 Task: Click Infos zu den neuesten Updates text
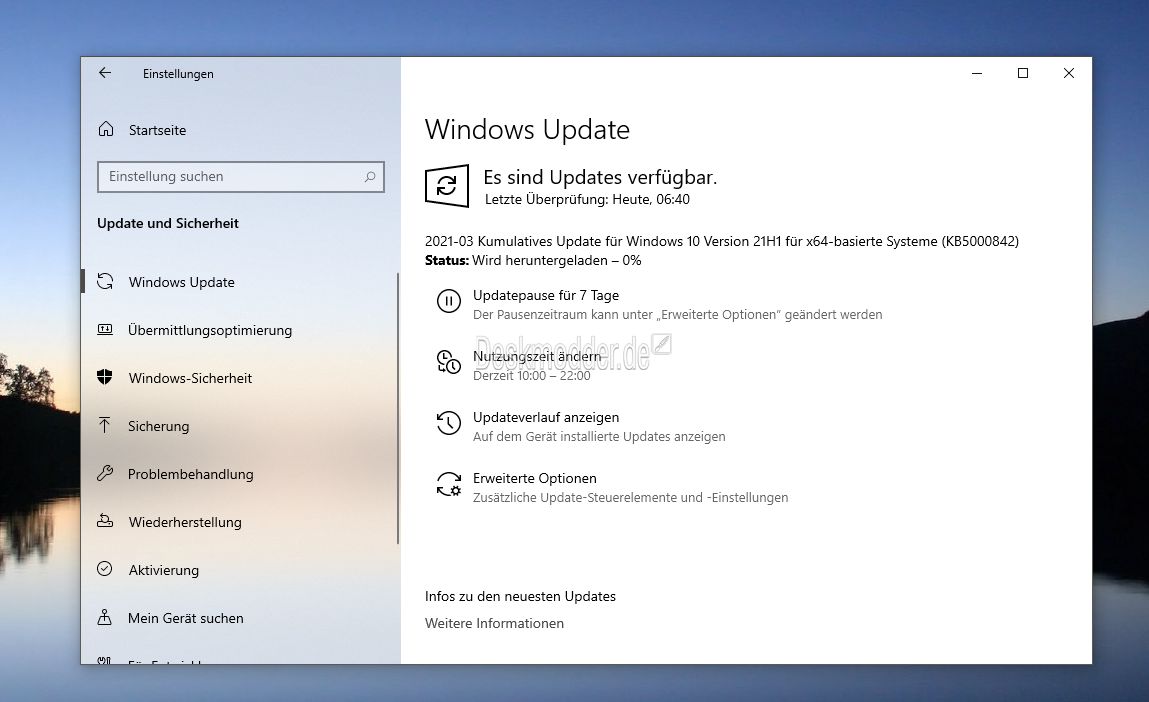click(520, 596)
